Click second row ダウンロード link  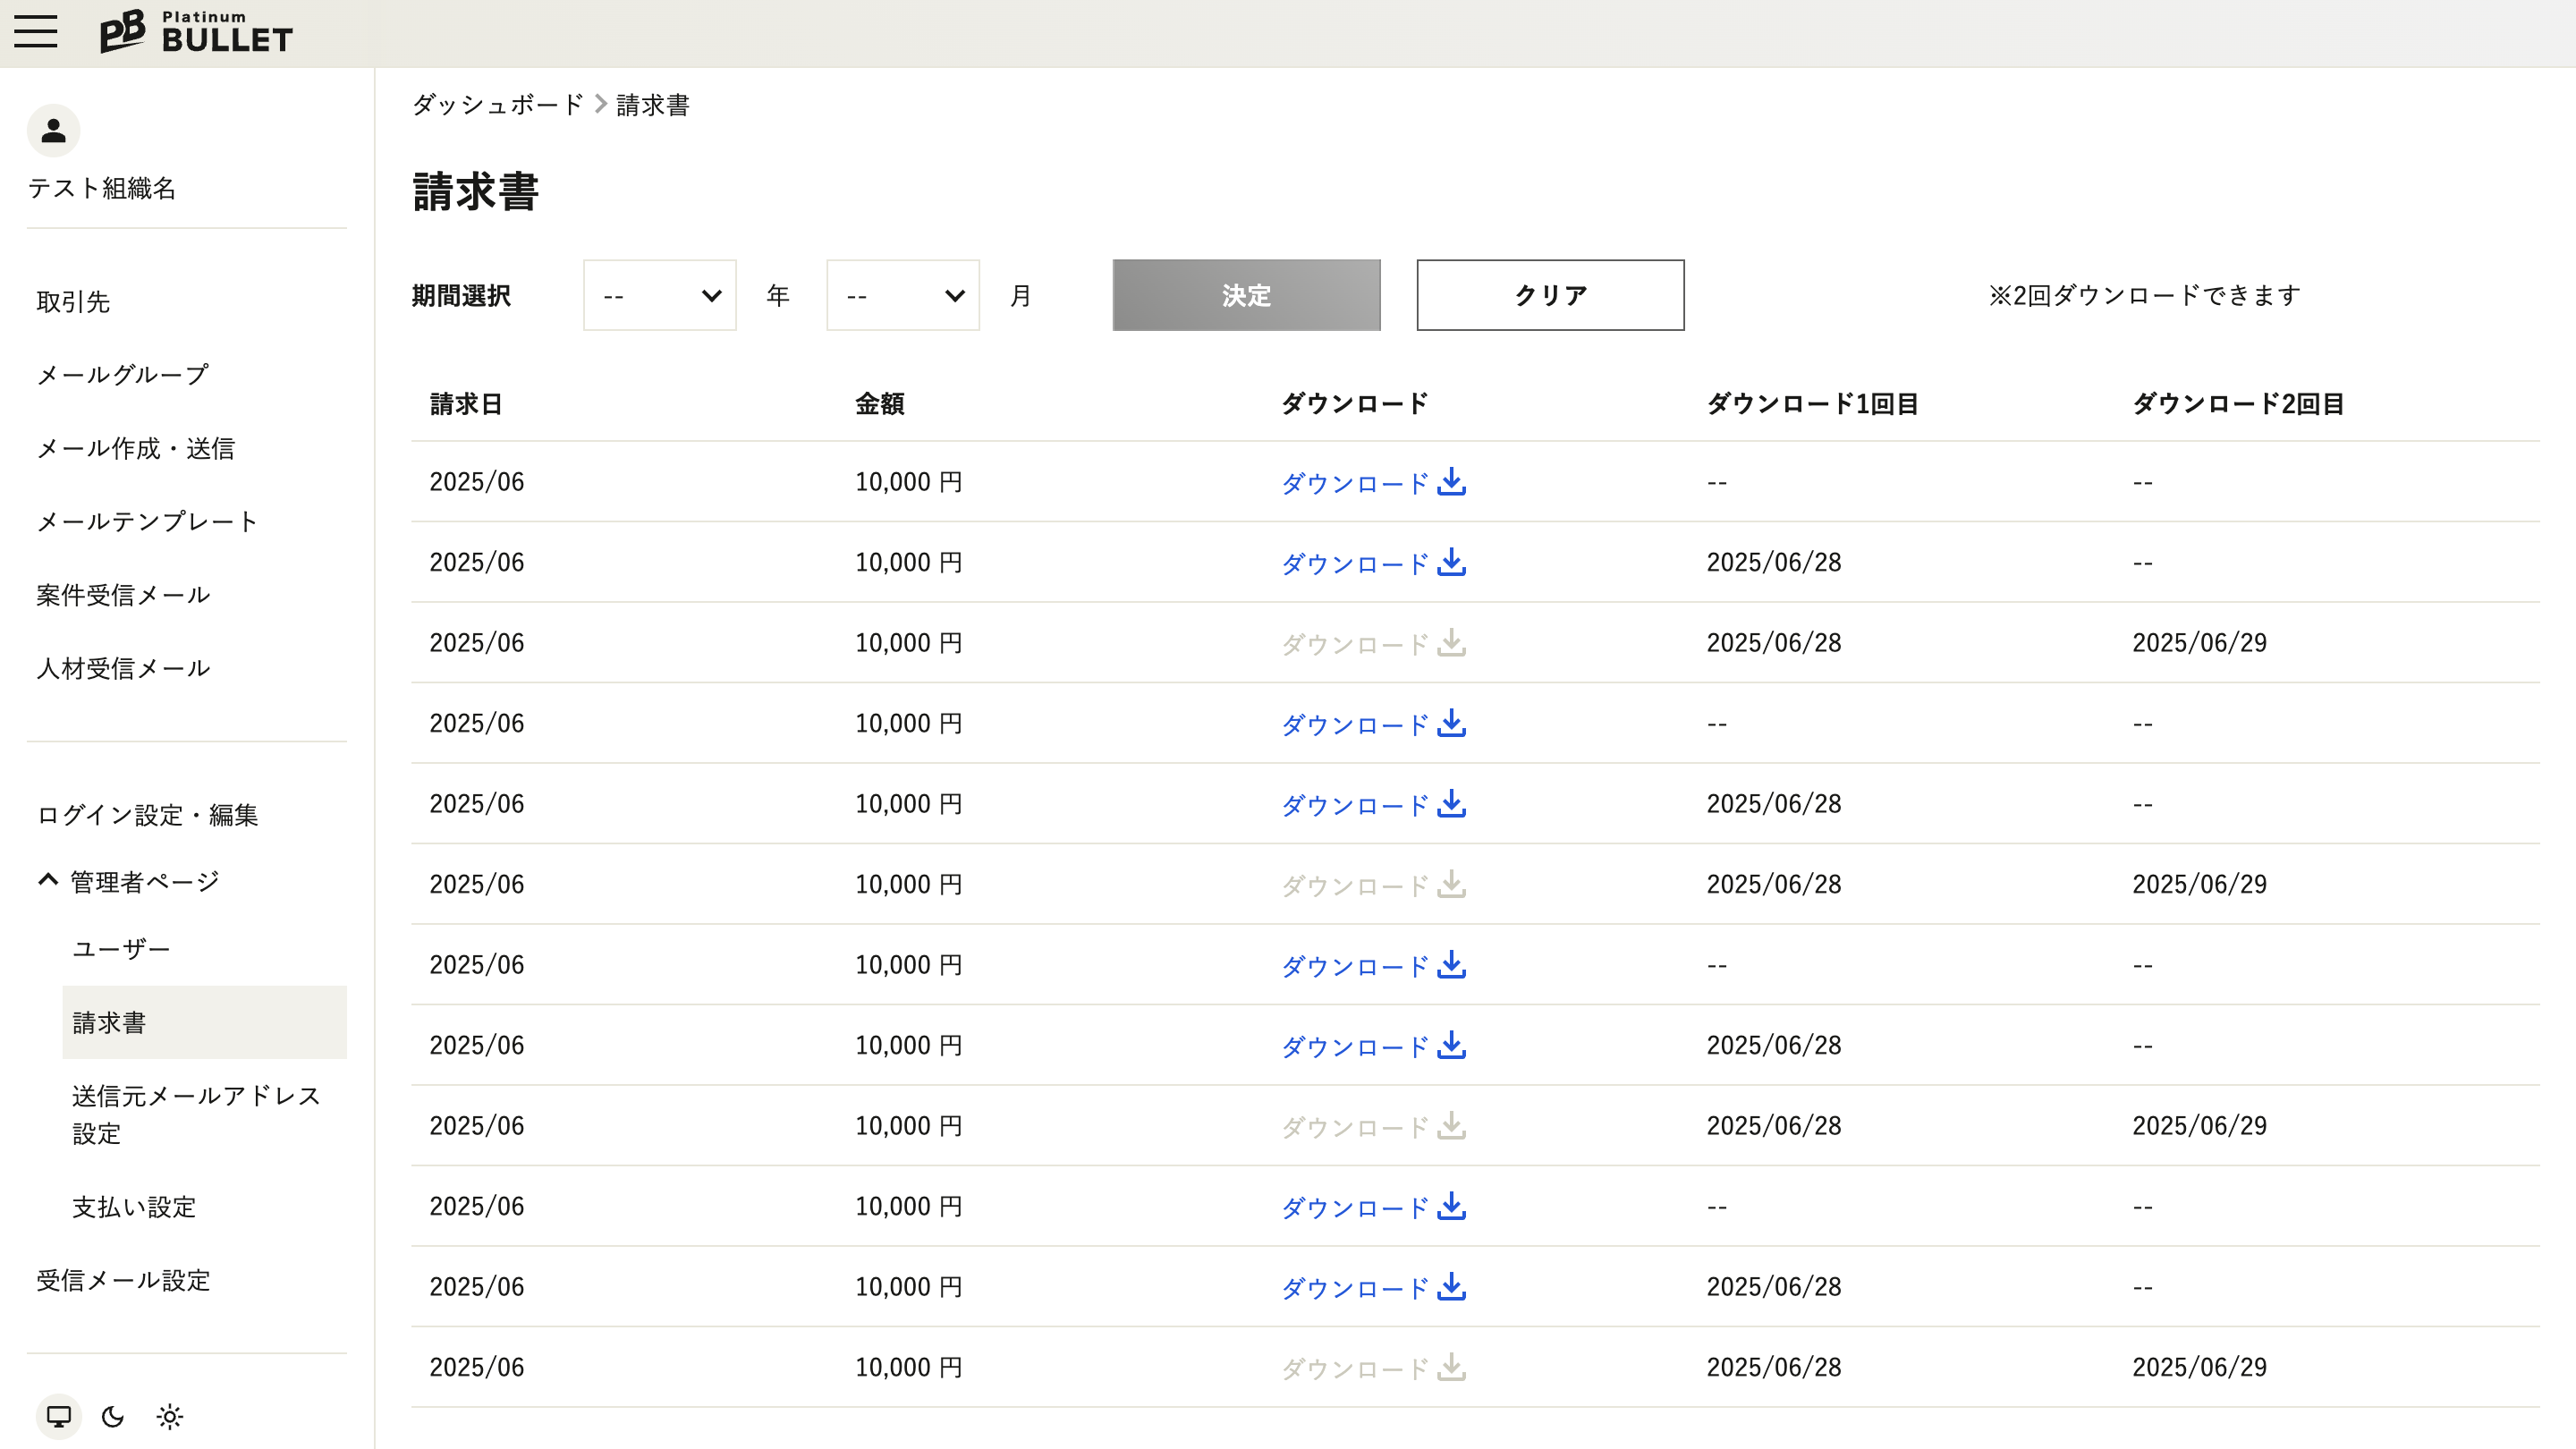click(1355, 563)
